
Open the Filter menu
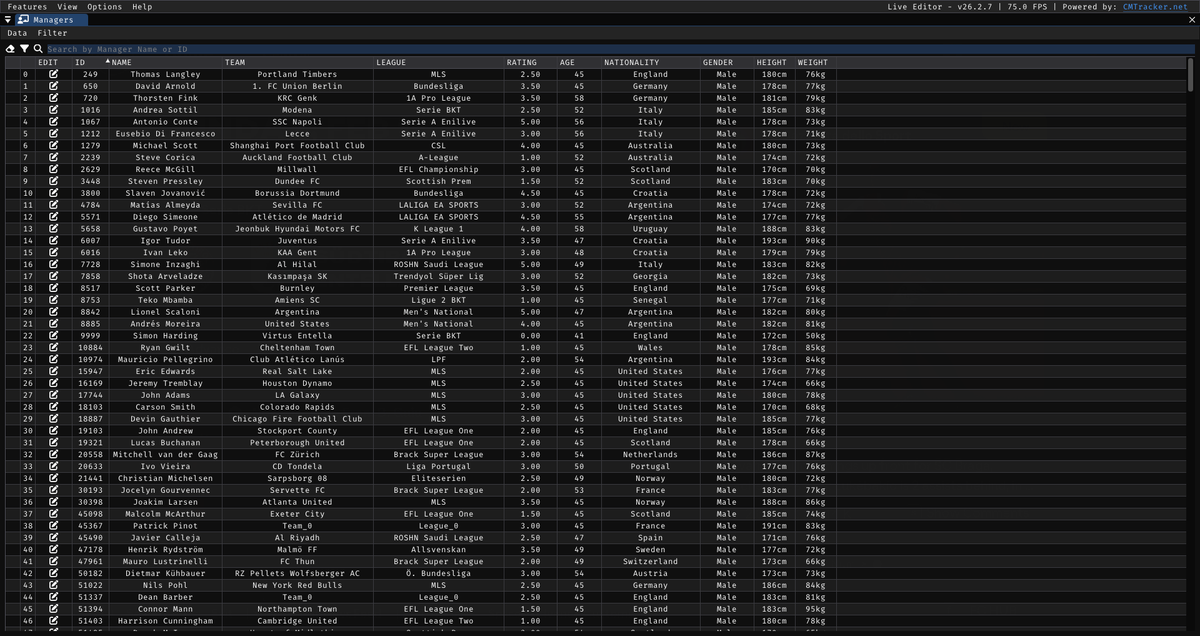(x=52, y=32)
